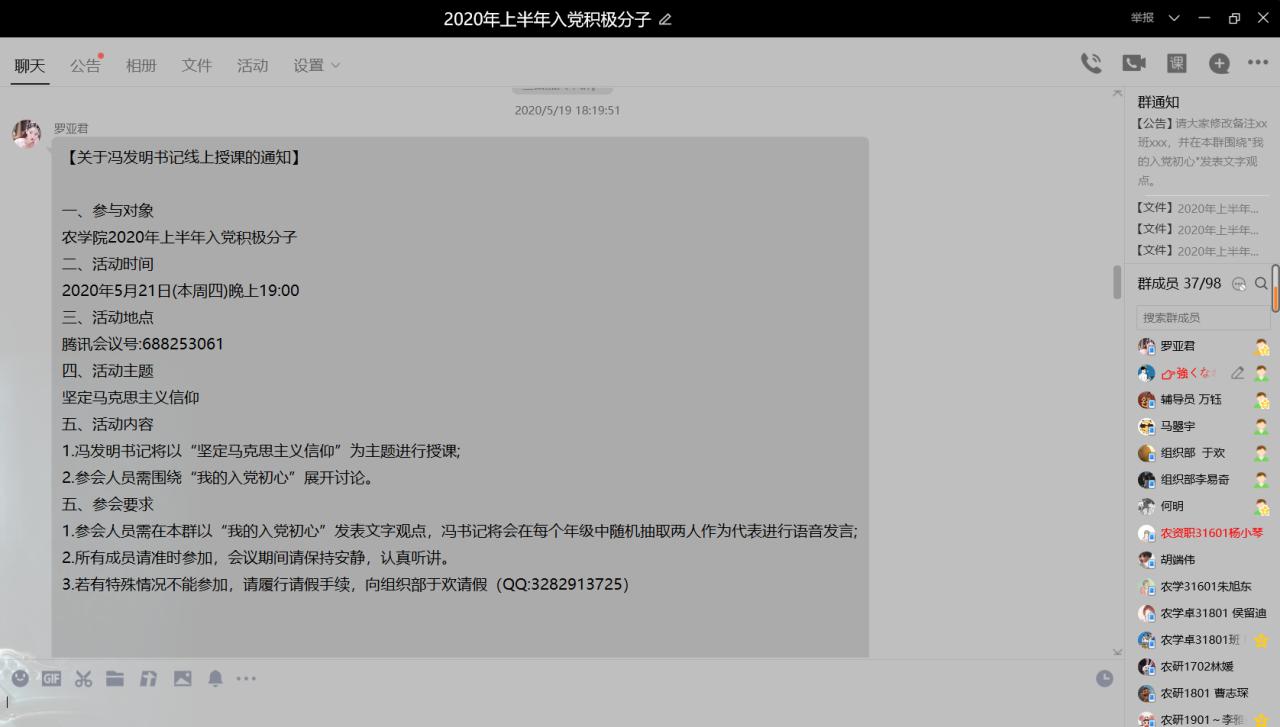This screenshot has height=727, width=1280.
Task: Open the member search magnifier icon
Action: tap(1261, 283)
